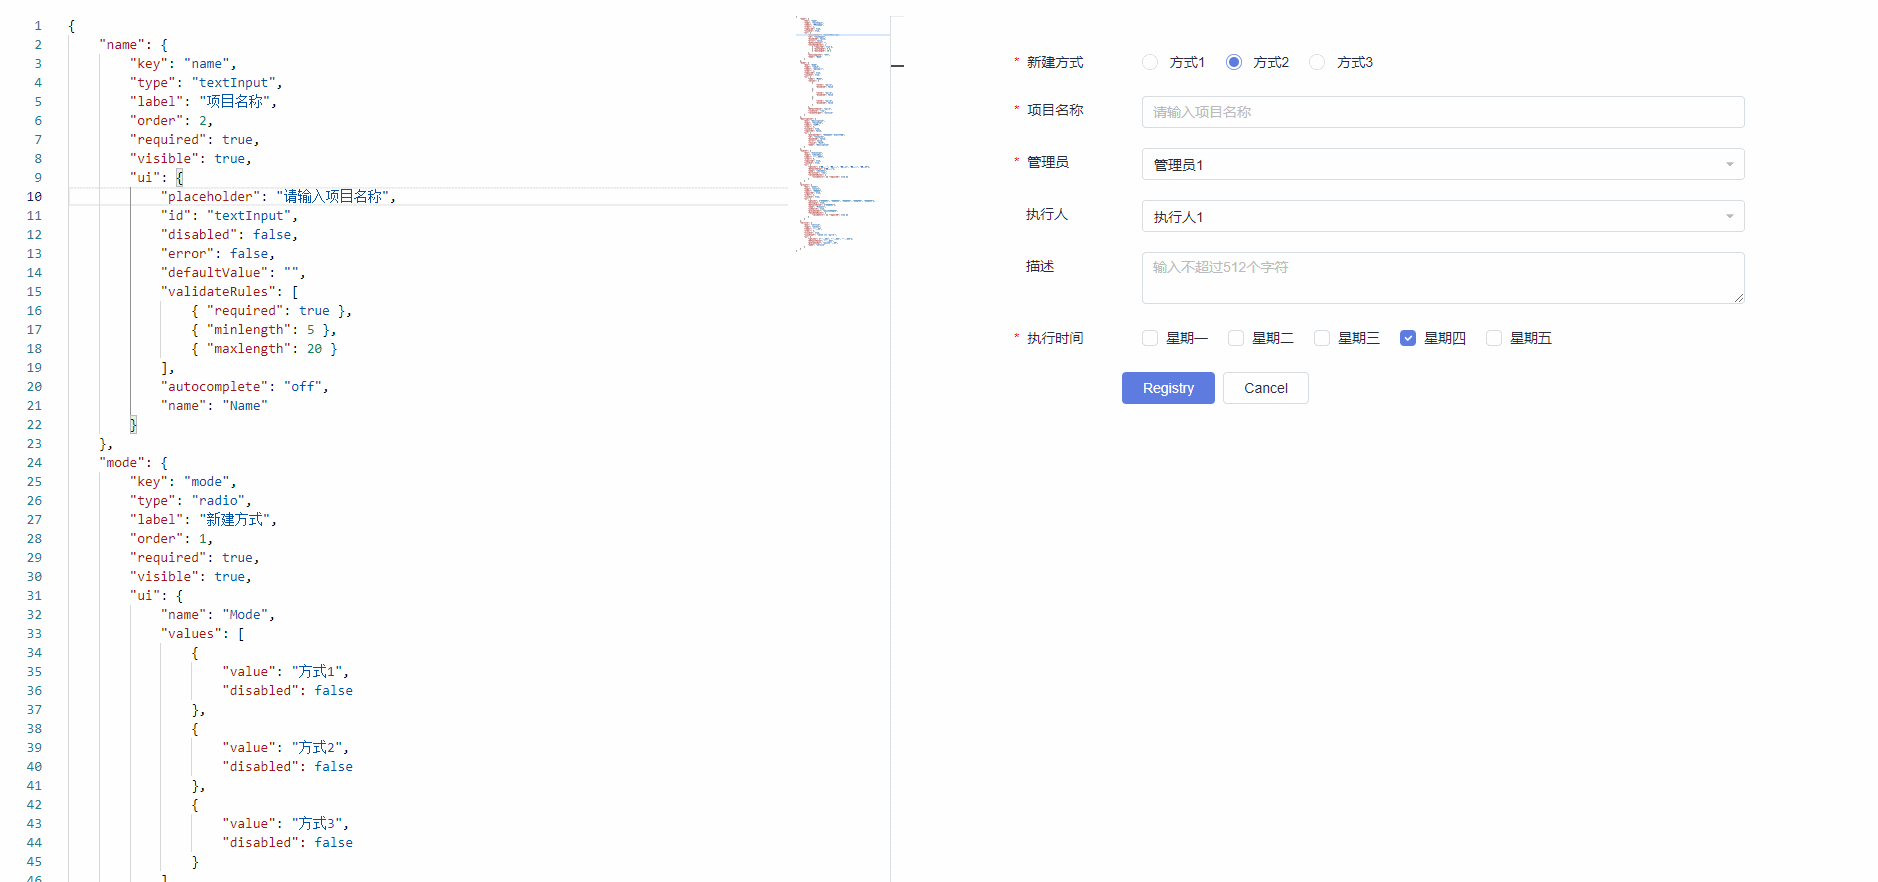Image resolution: width=1878 pixels, height=882 pixels.
Task: Uncheck the 星期四 checkbox
Action: [1408, 338]
